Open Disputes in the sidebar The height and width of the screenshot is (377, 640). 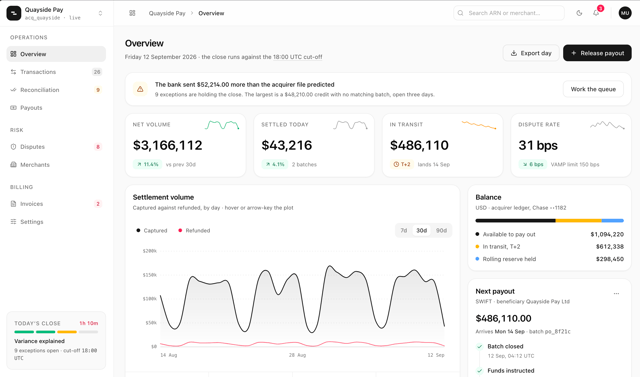56,146
